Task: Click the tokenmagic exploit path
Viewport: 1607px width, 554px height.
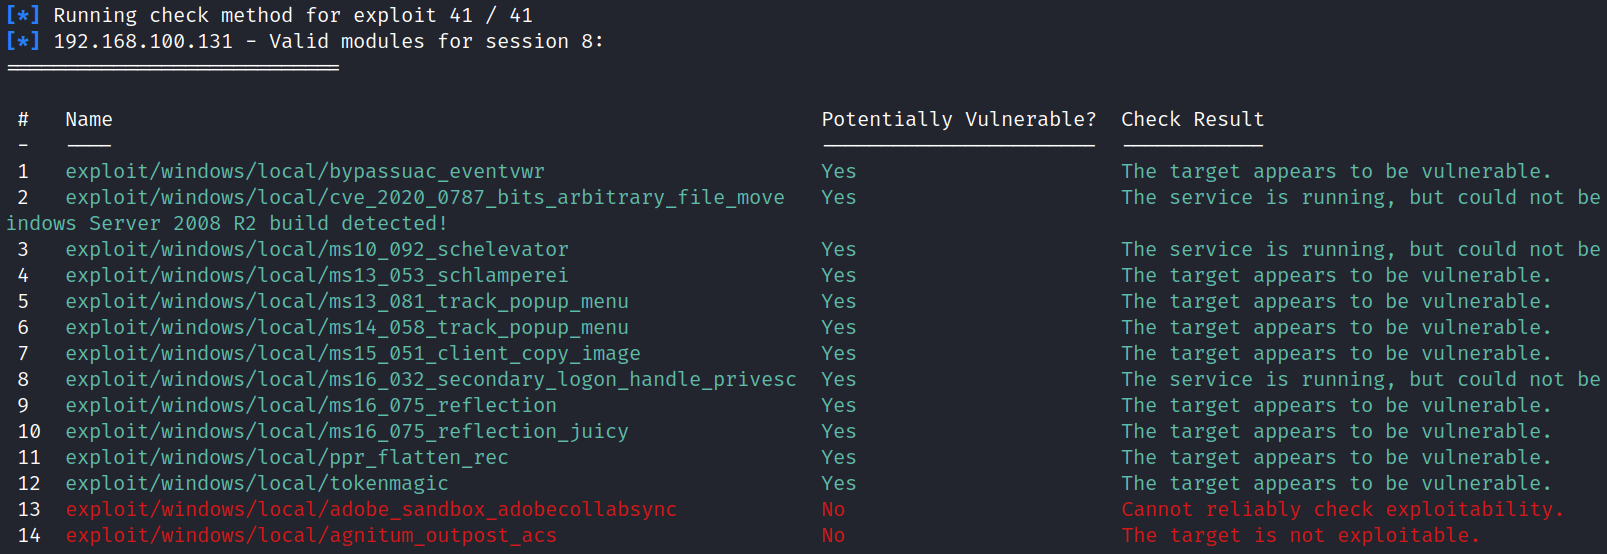Action: [x=257, y=484]
